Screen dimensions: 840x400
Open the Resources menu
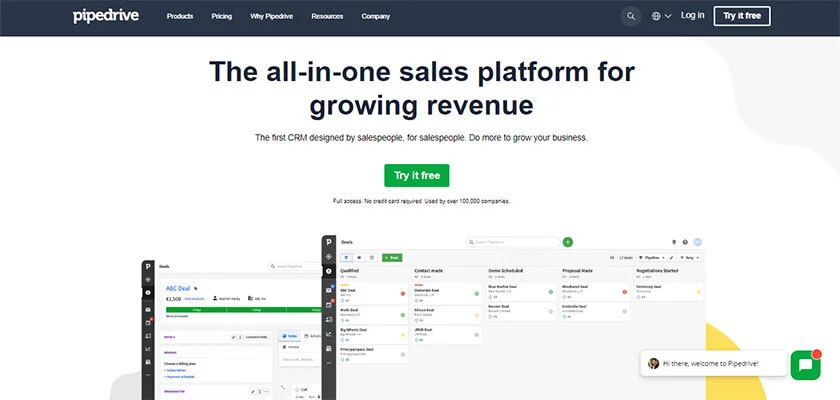point(327,16)
